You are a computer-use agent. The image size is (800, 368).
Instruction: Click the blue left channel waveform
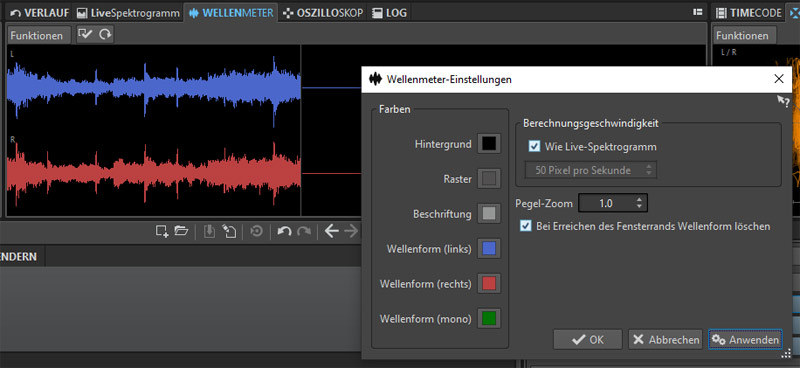[153, 88]
